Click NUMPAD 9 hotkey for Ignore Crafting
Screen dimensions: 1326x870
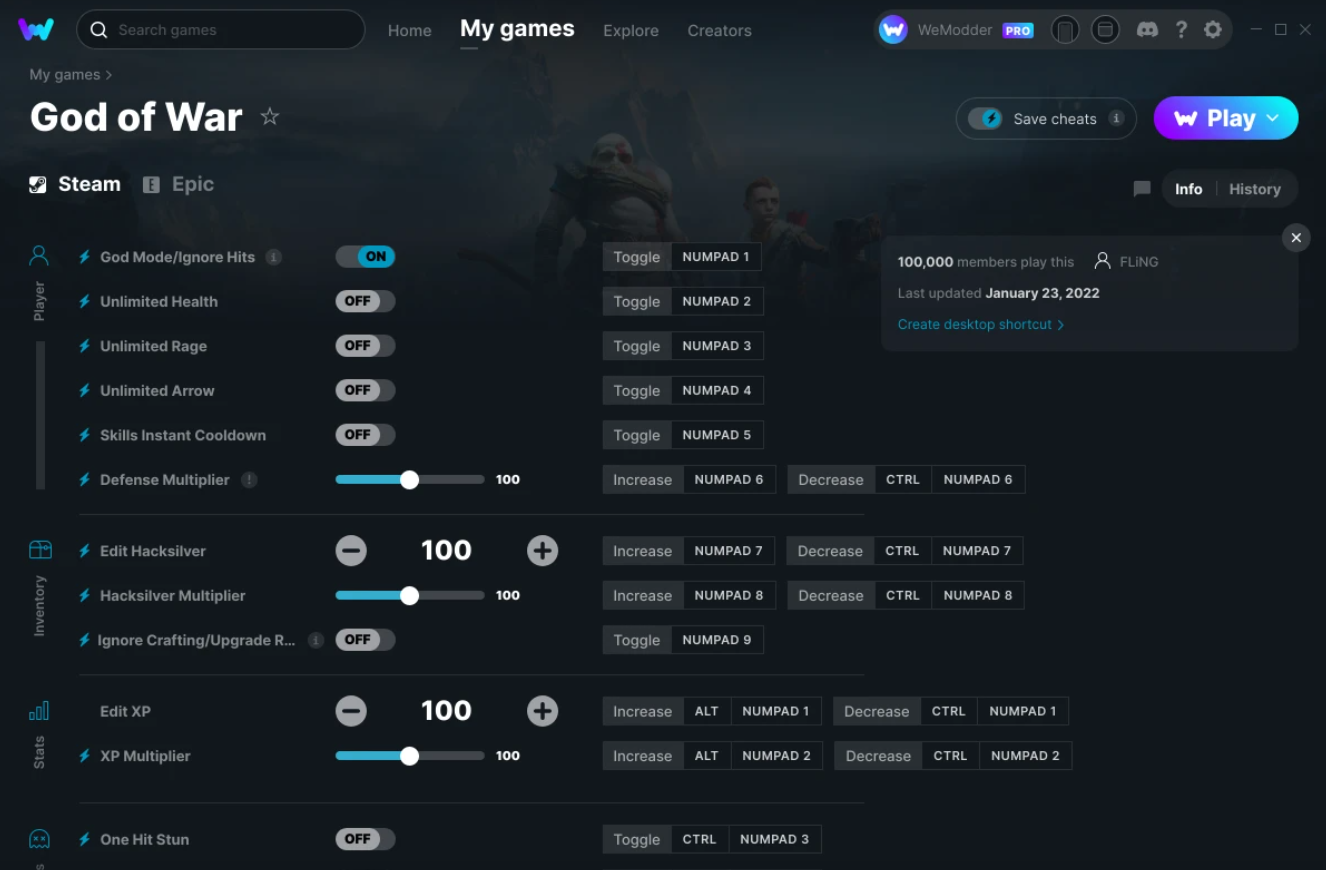716,640
